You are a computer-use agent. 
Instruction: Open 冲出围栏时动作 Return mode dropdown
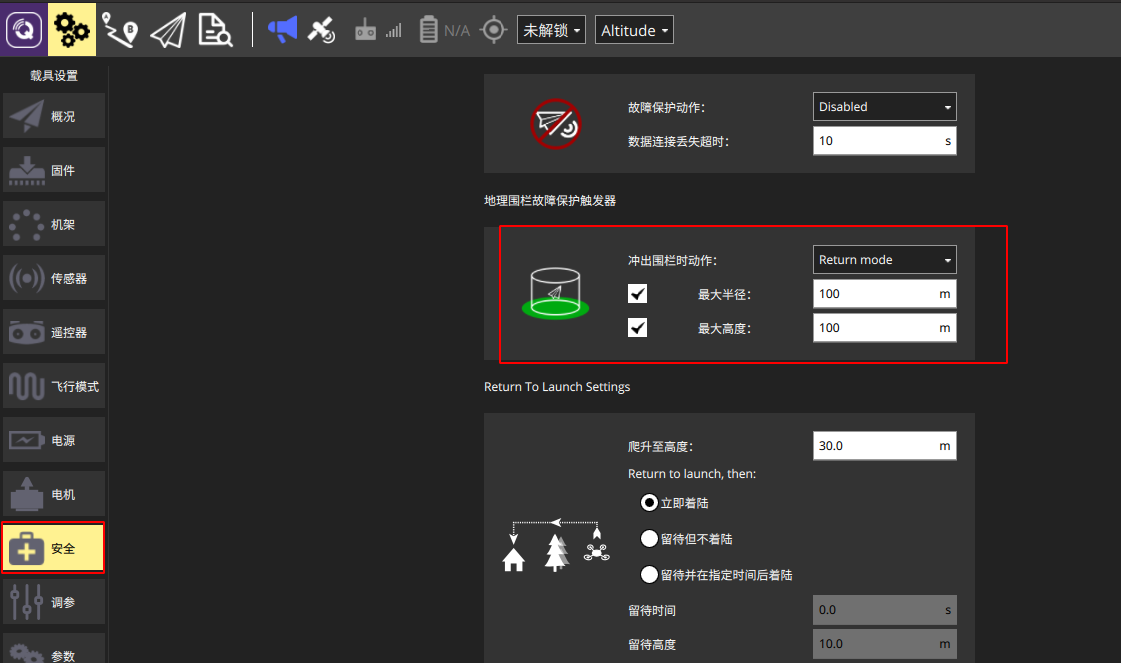(884, 260)
